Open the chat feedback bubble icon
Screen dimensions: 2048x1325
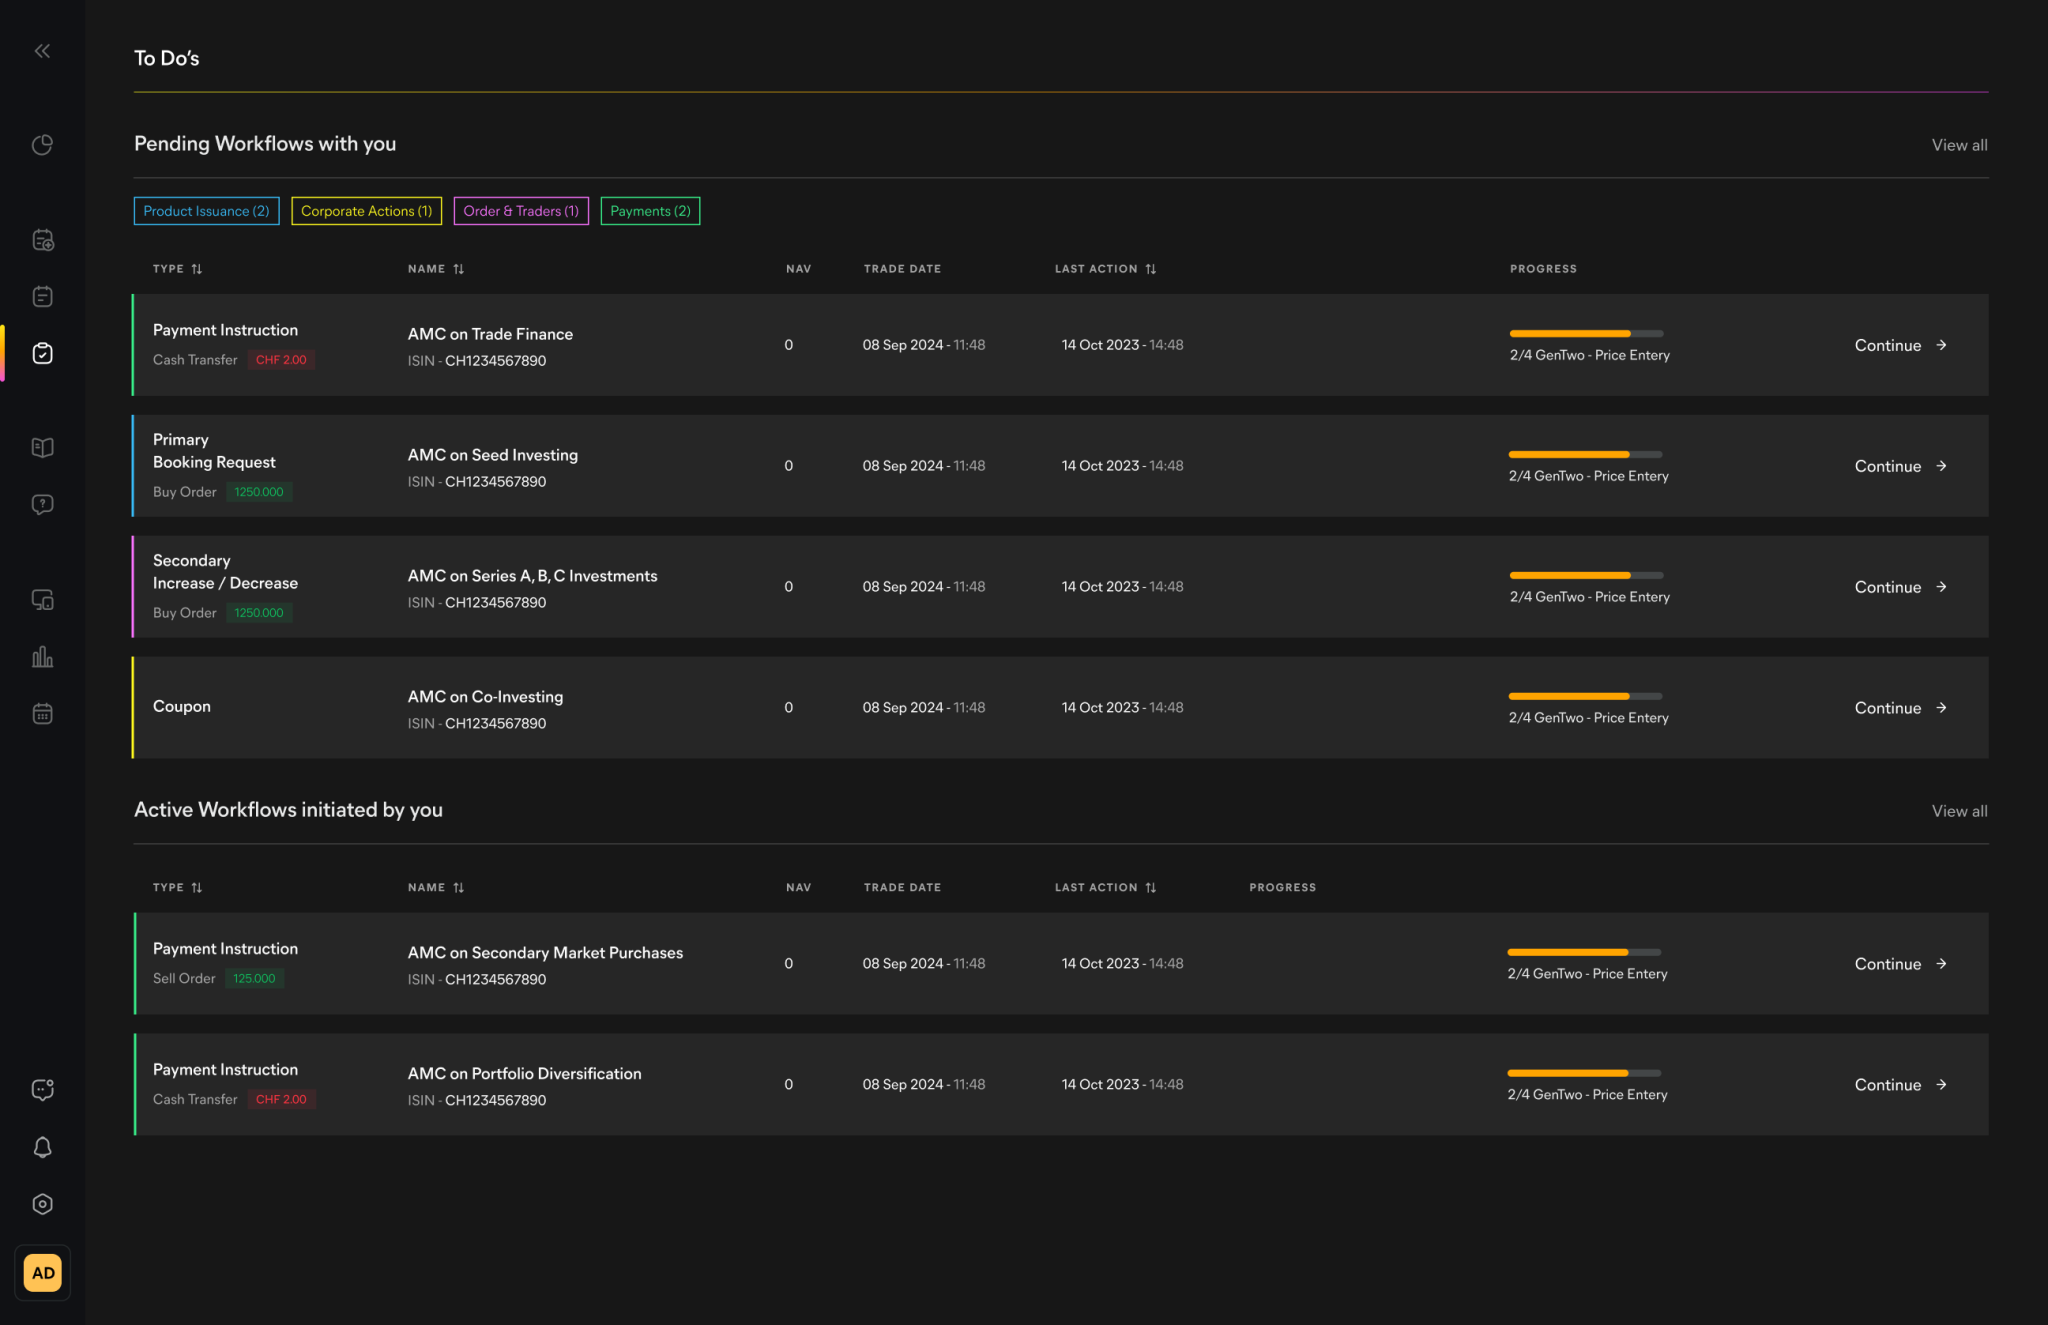[x=42, y=1090]
